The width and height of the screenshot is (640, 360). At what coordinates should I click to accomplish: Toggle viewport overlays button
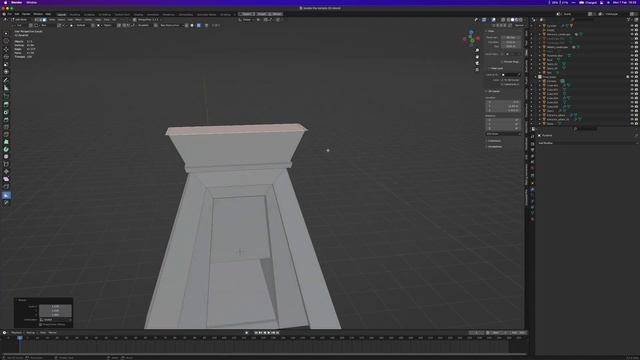point(493,20)
